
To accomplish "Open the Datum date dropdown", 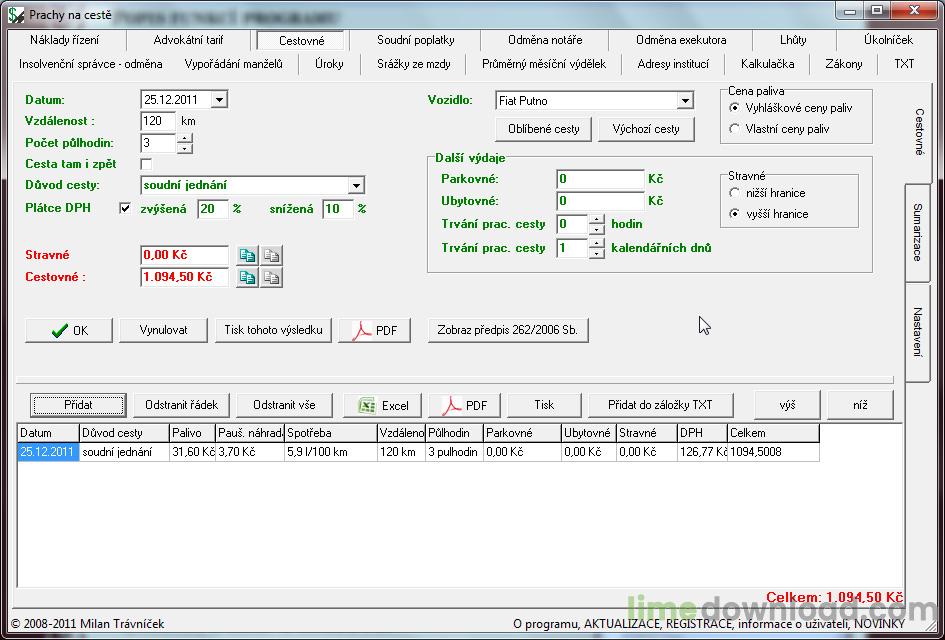I will tap(219, 100).
